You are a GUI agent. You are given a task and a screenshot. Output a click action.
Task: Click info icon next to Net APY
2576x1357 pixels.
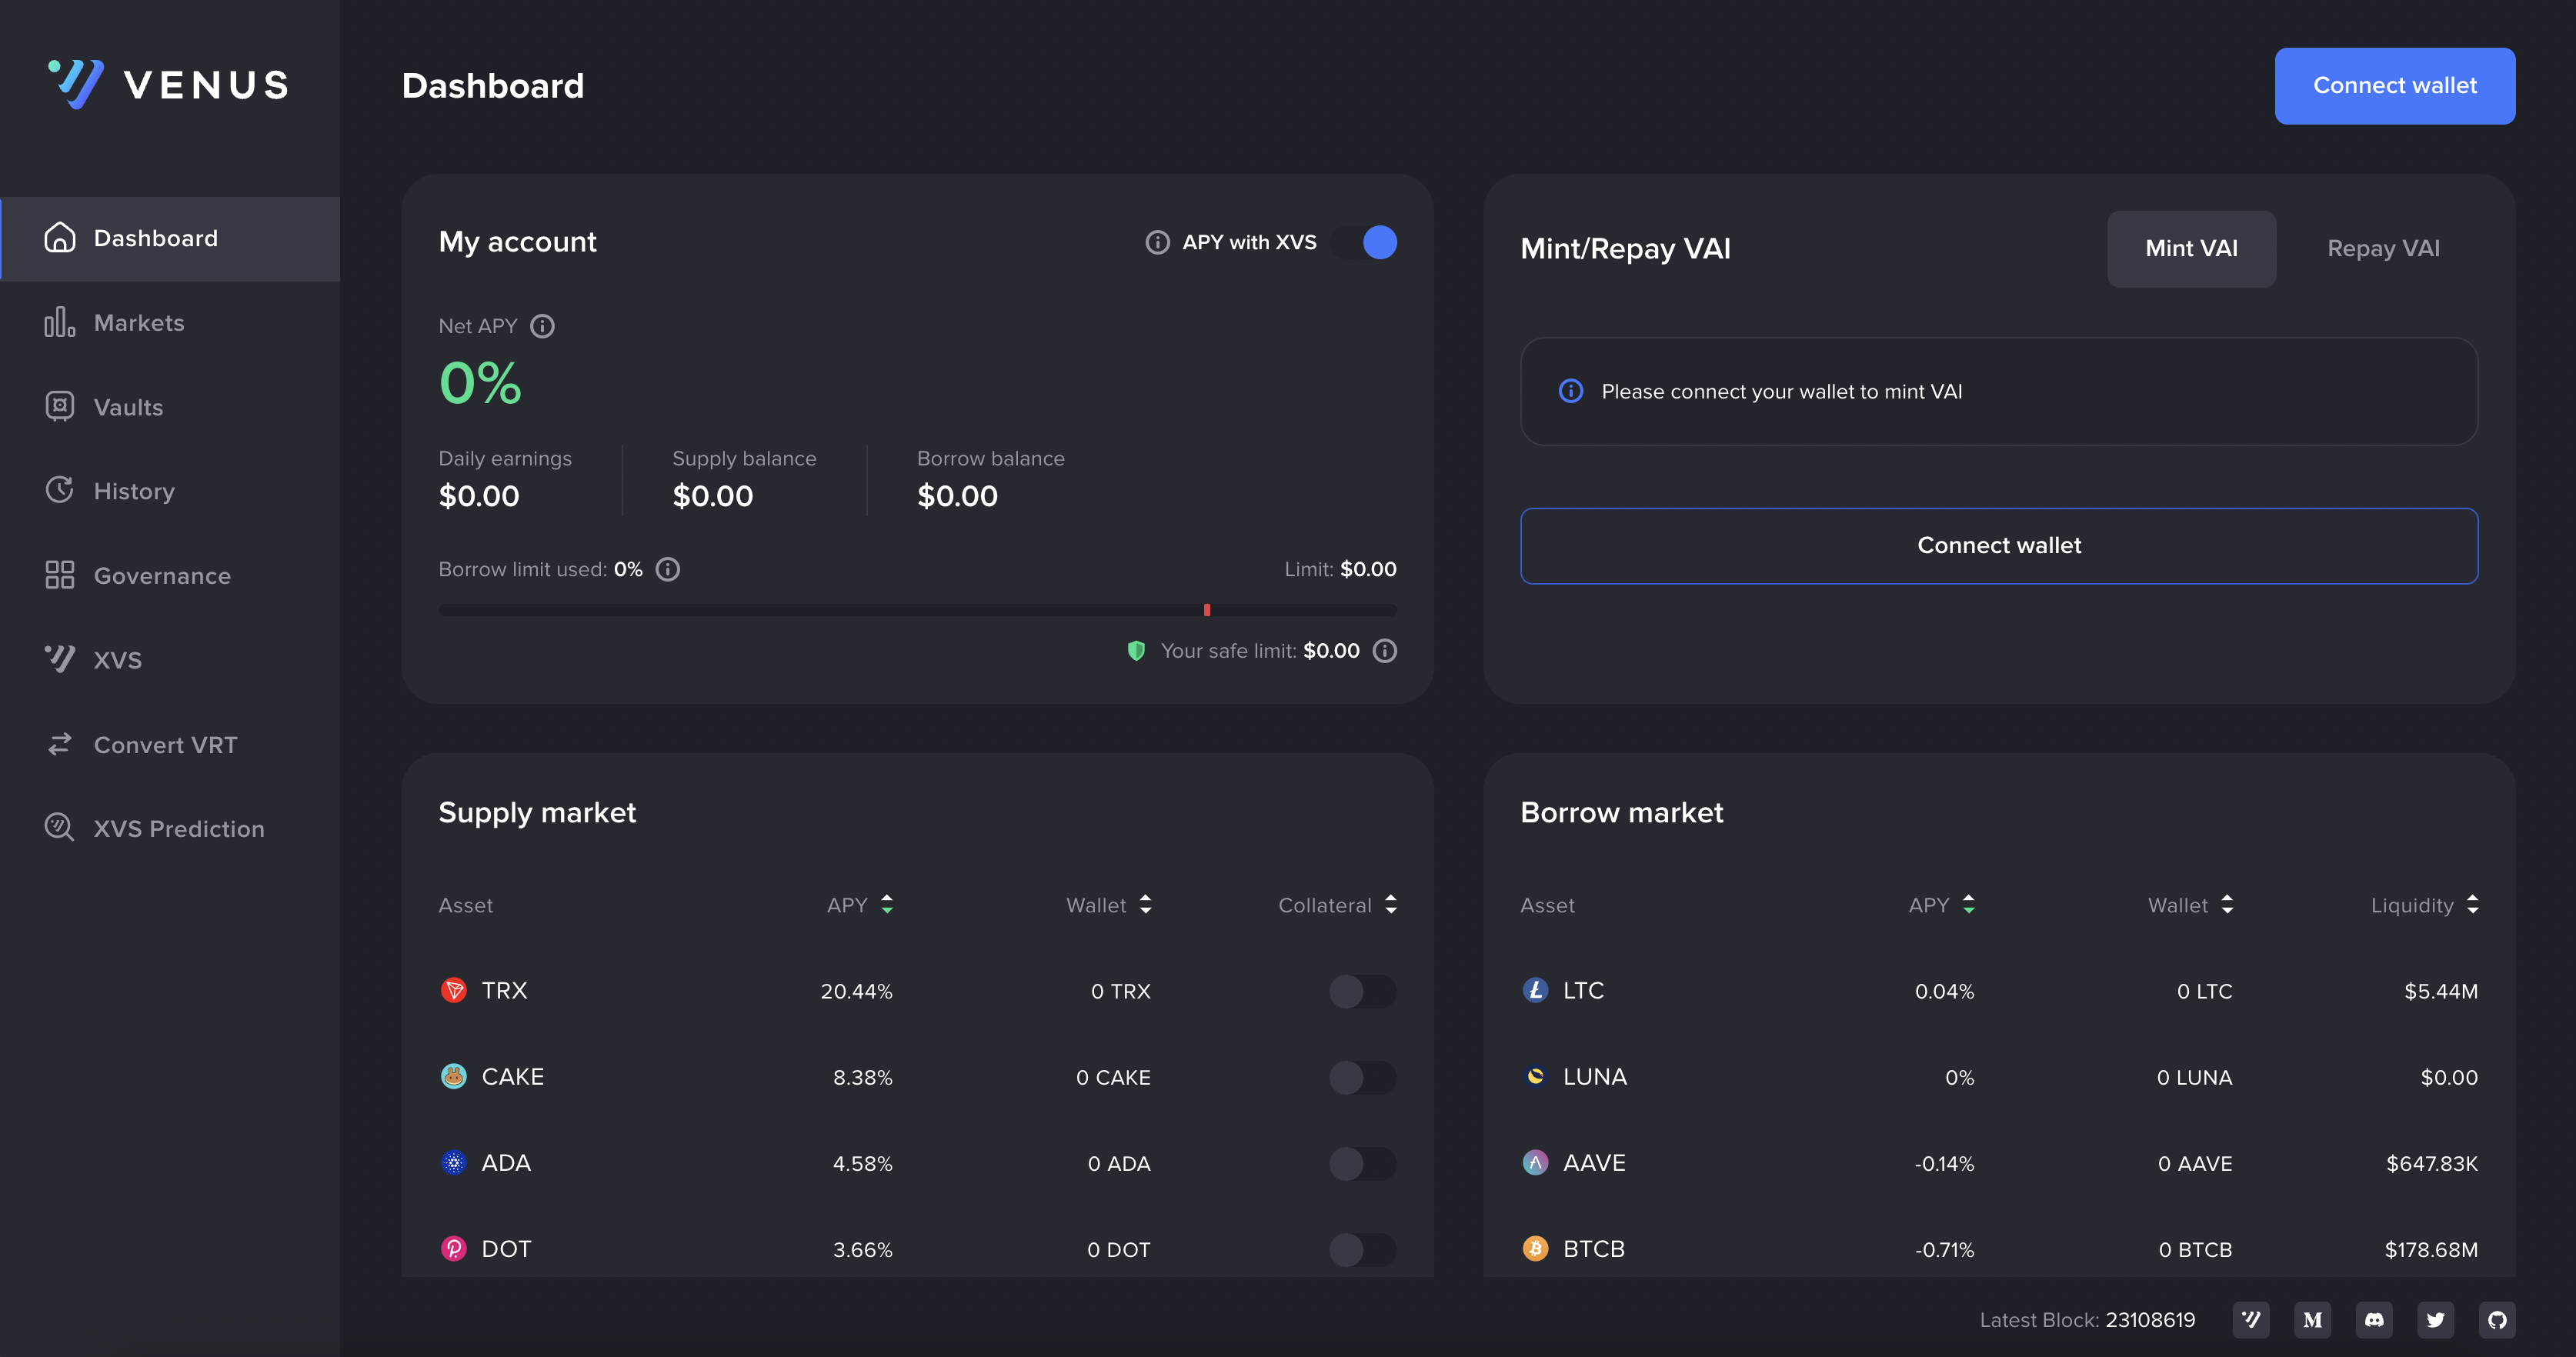[542, 326]
